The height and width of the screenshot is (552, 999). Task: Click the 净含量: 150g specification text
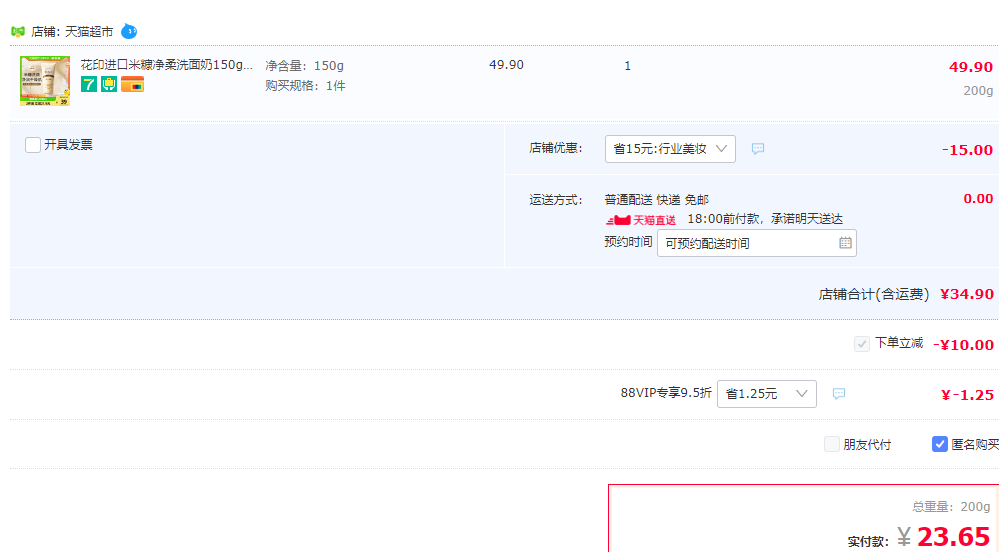pos(305,66)
